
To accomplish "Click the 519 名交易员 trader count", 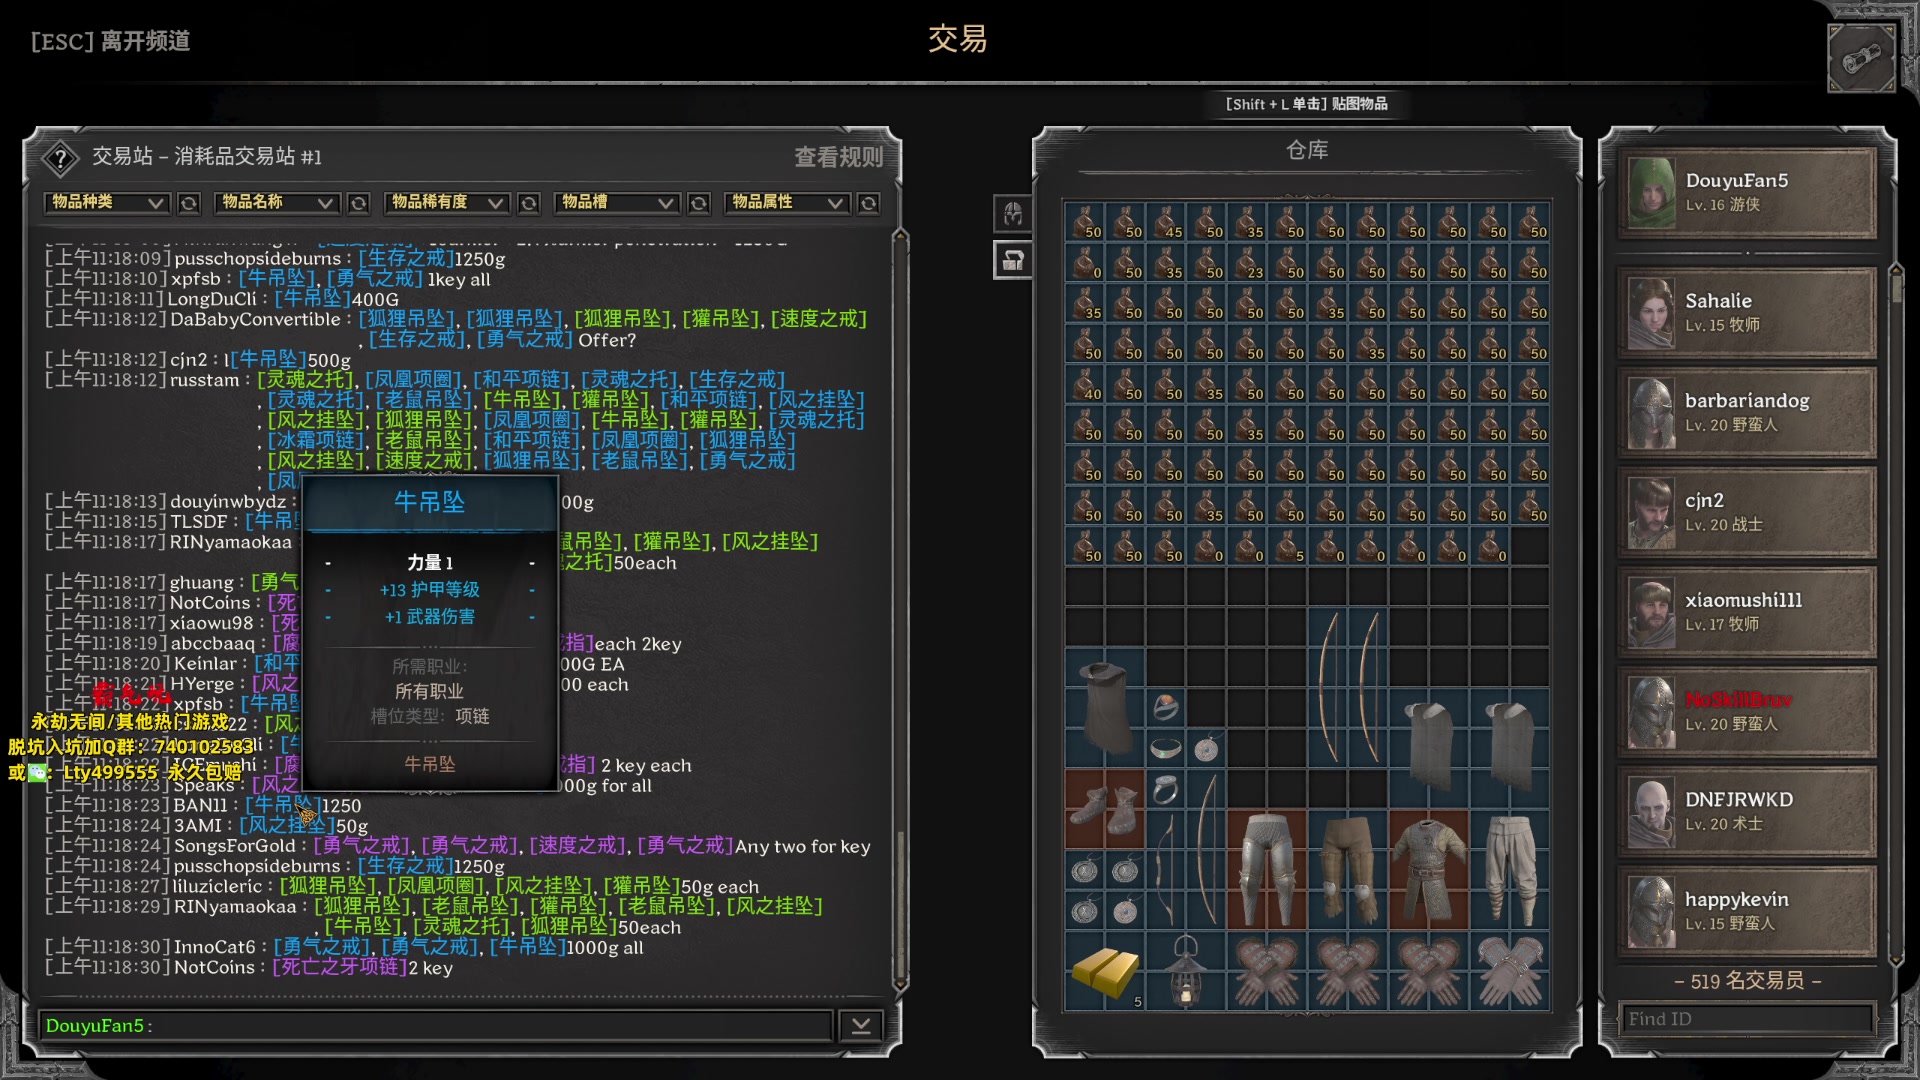I will pos(1747,981).
